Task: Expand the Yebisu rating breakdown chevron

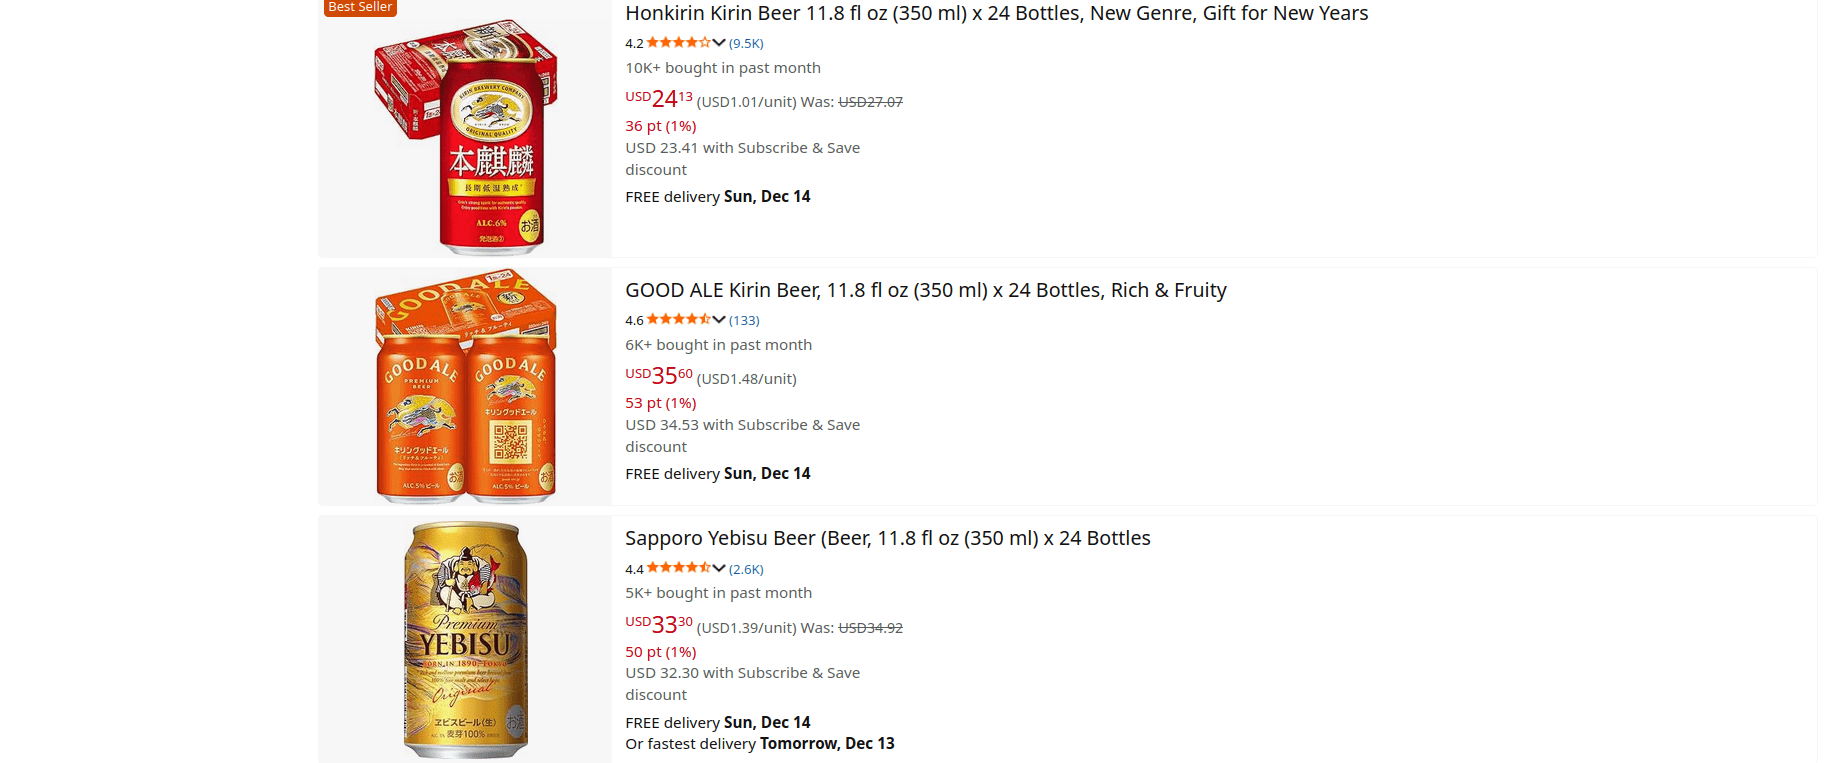Action: [719, 568]
